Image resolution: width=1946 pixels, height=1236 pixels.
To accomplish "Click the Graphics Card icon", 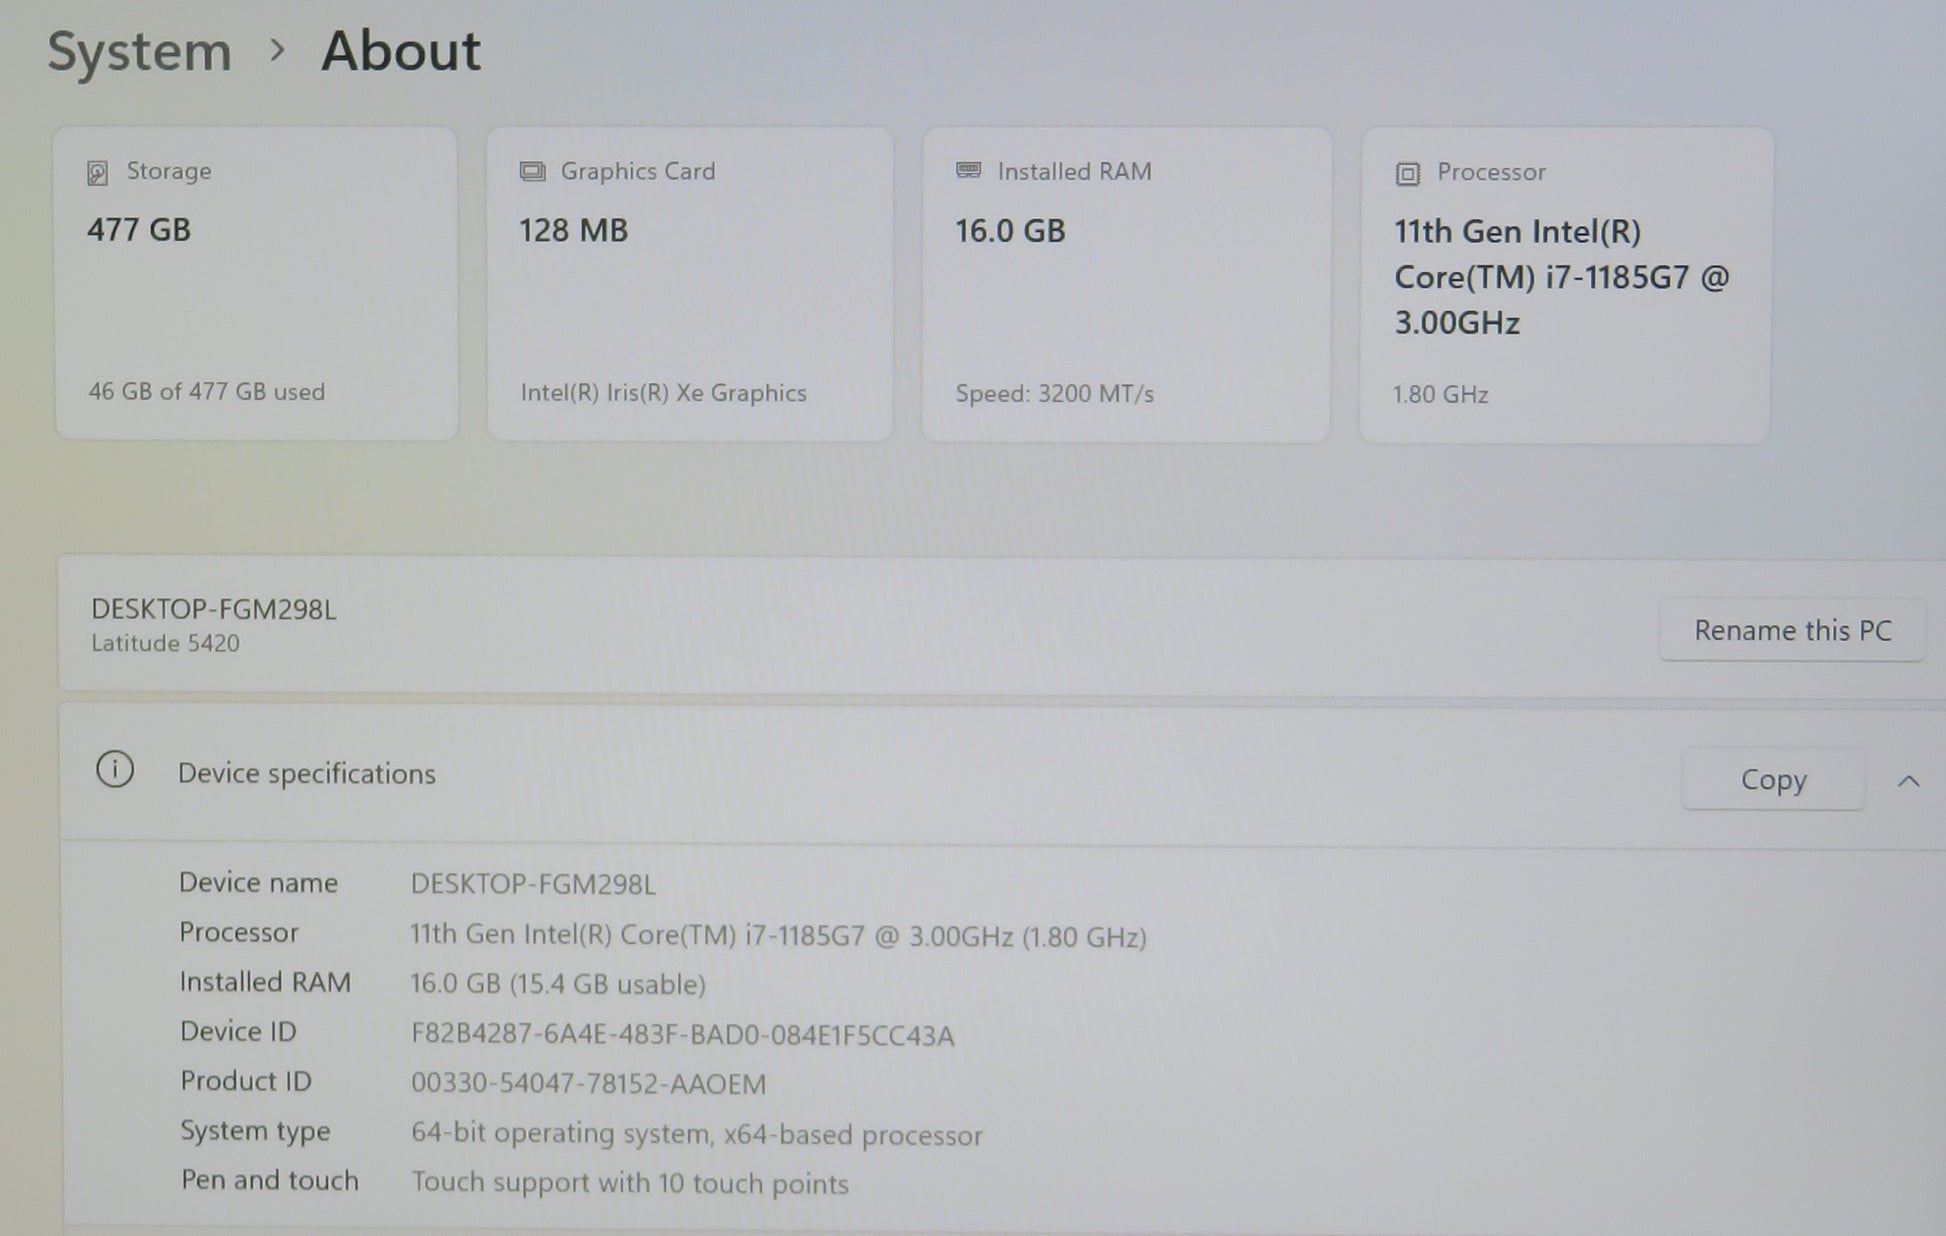I will 532,172.
